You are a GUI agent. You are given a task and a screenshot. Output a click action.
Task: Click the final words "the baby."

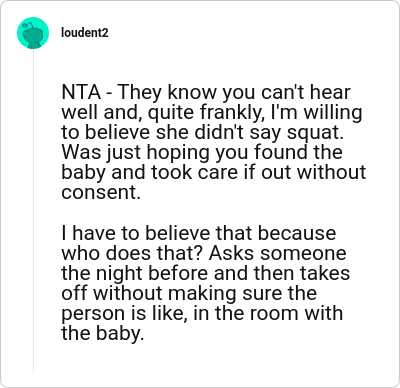(x=103, y=334)
